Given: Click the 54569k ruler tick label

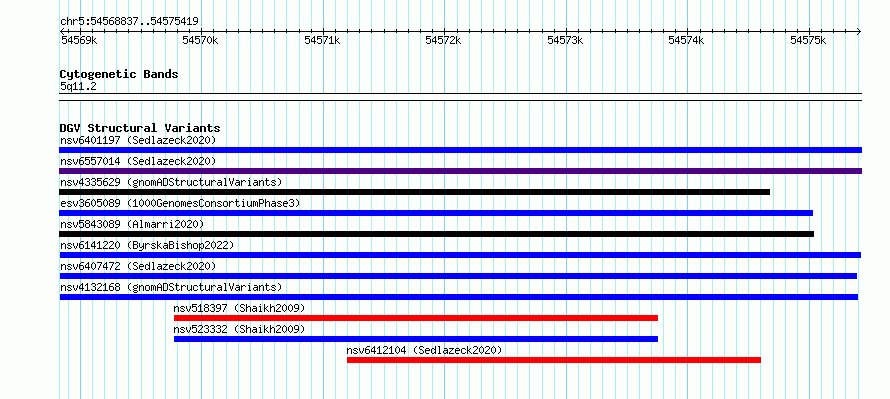Looking at the screenshot, I should pos(79,40).
